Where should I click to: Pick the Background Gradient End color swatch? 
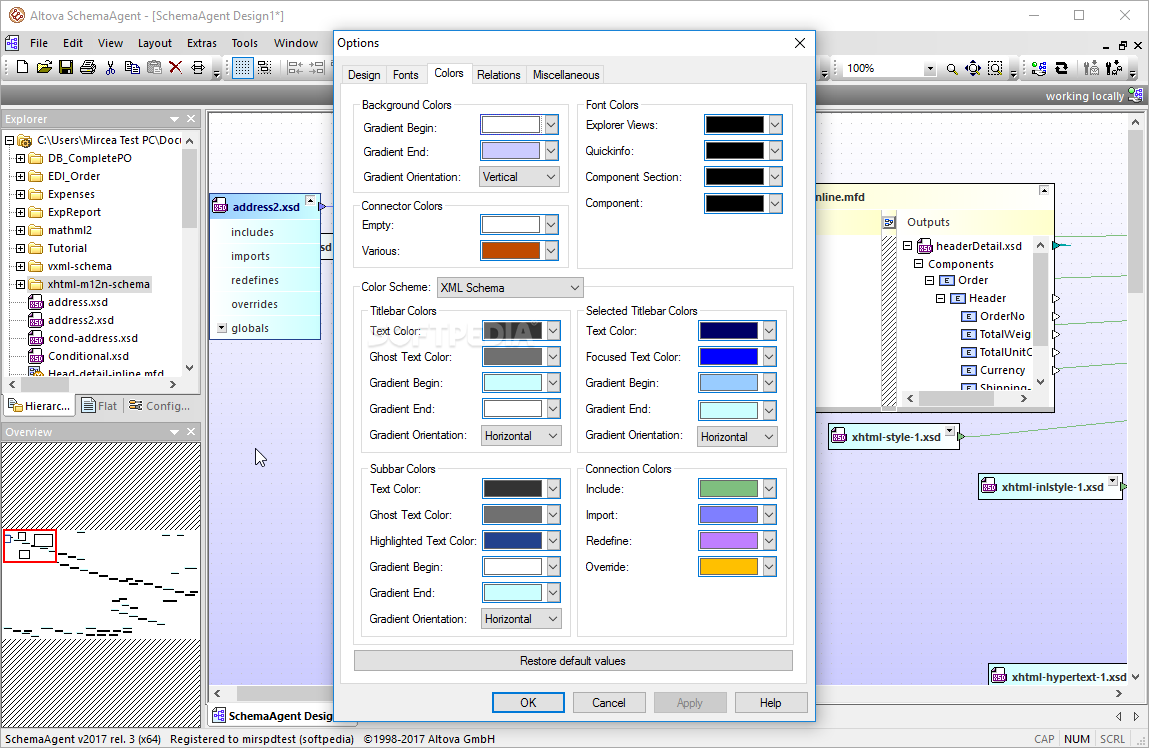tap(511, 152)
